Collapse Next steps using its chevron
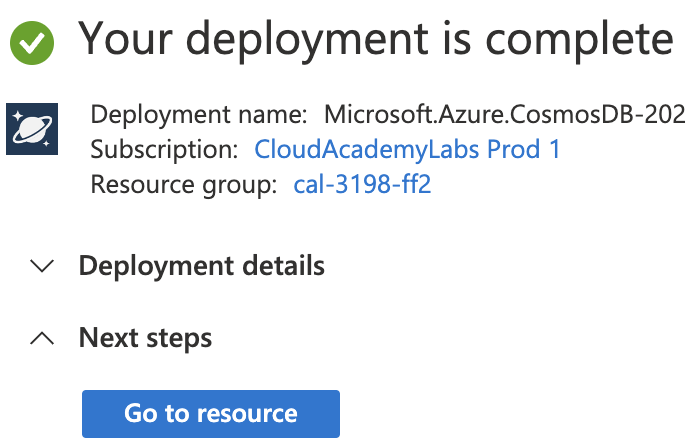This screenshot has height=446, width=686. (x=42, y=338)
